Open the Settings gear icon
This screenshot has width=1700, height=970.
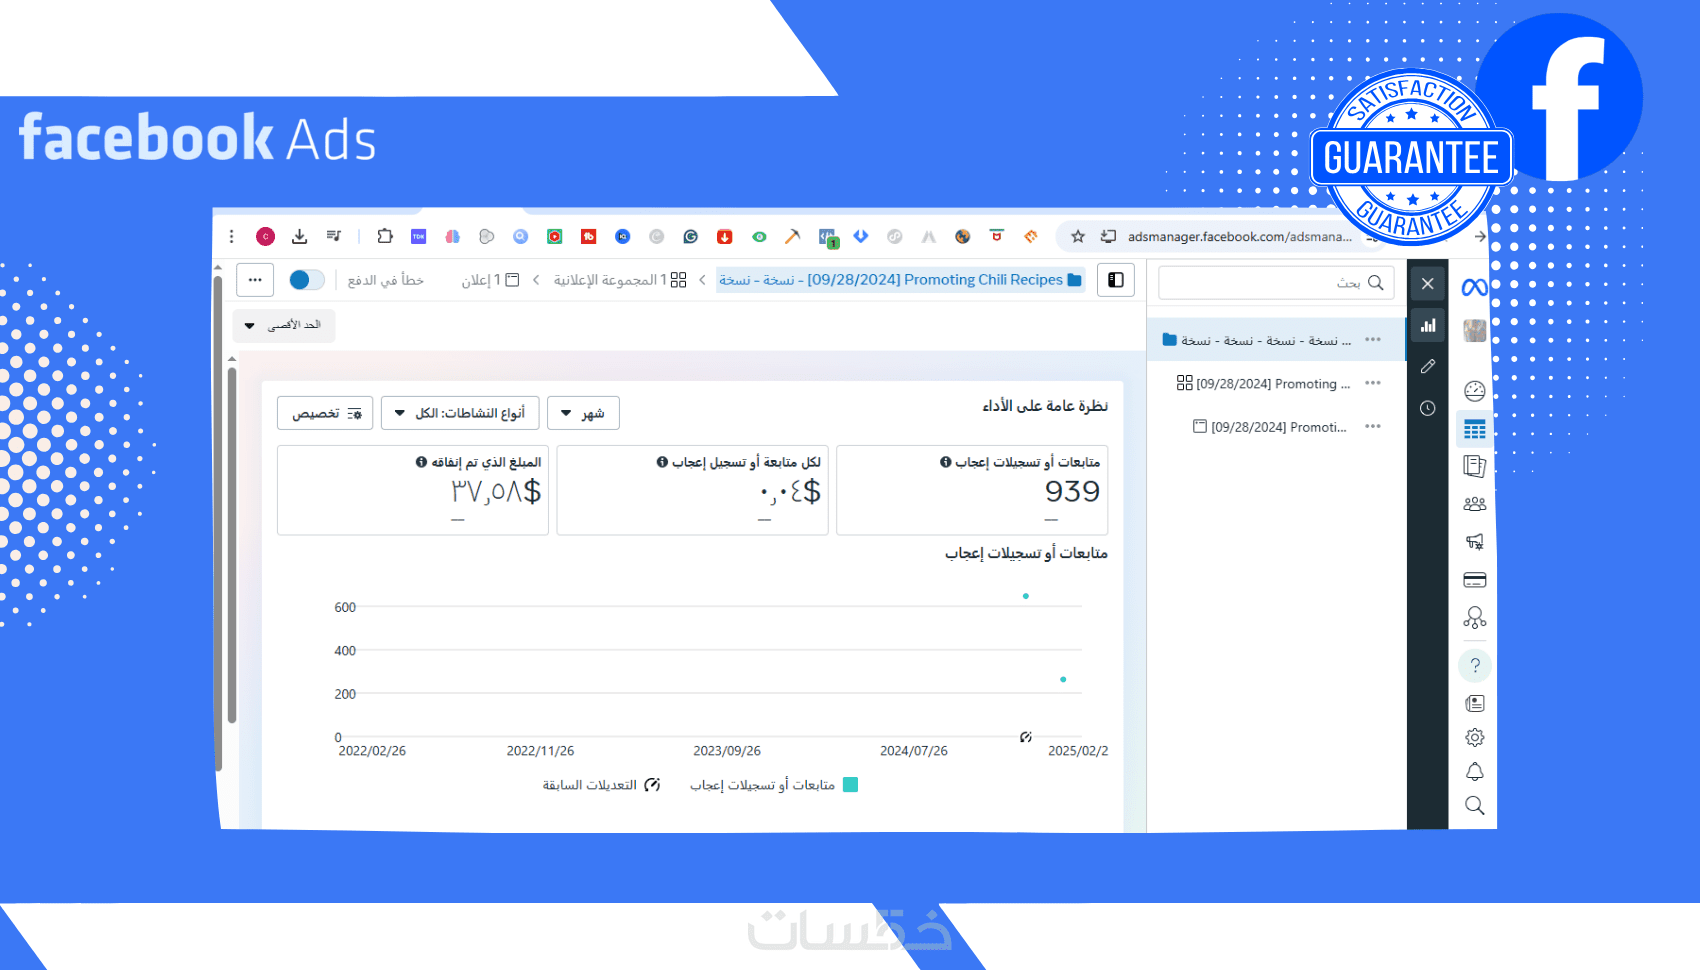(x=1474, y=738)
